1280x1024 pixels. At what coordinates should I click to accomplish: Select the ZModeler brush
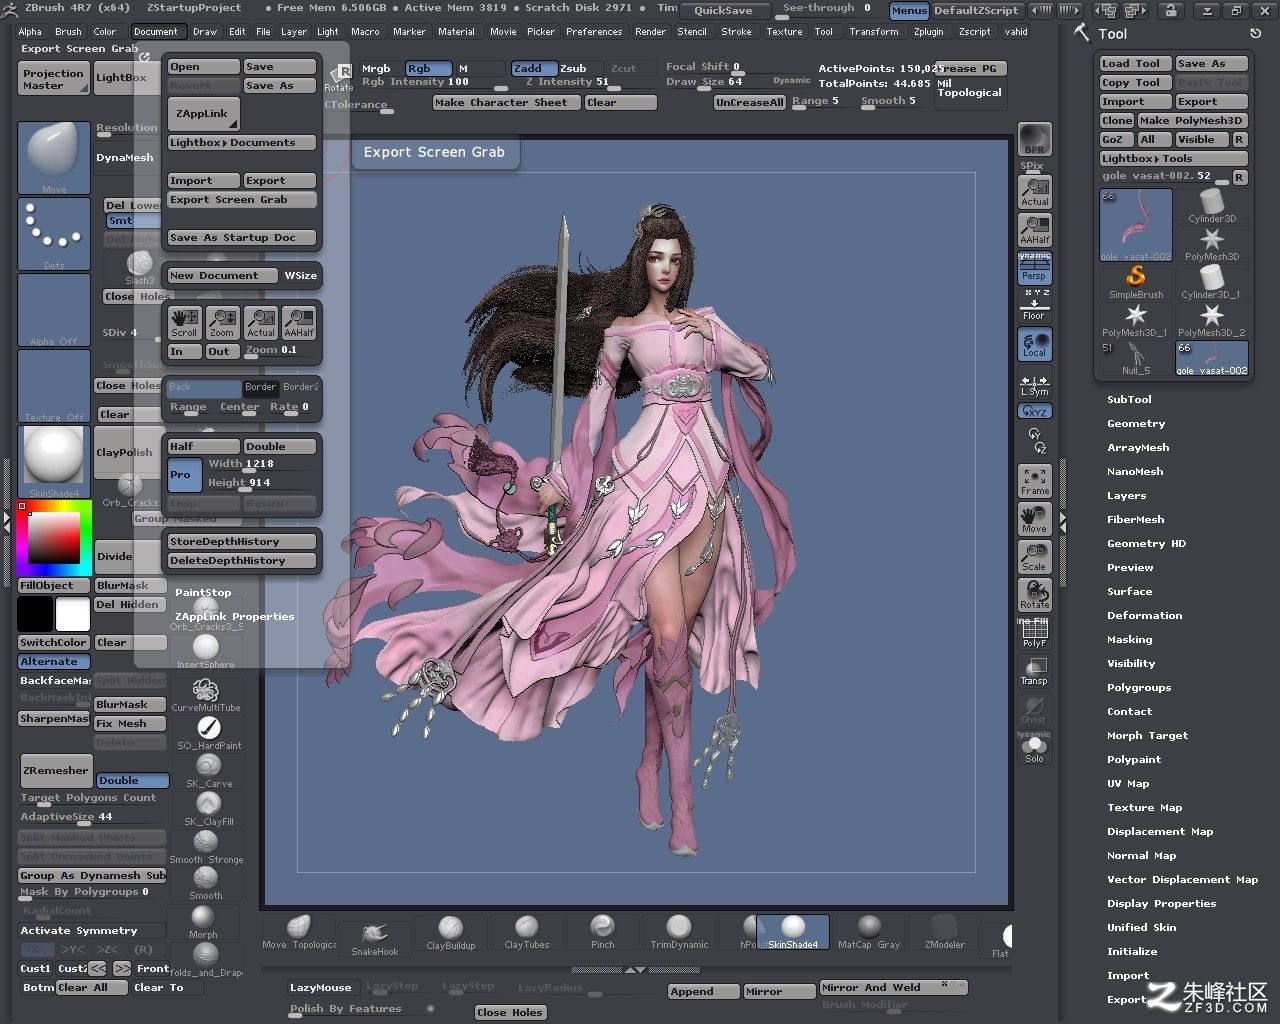(945, 932)
